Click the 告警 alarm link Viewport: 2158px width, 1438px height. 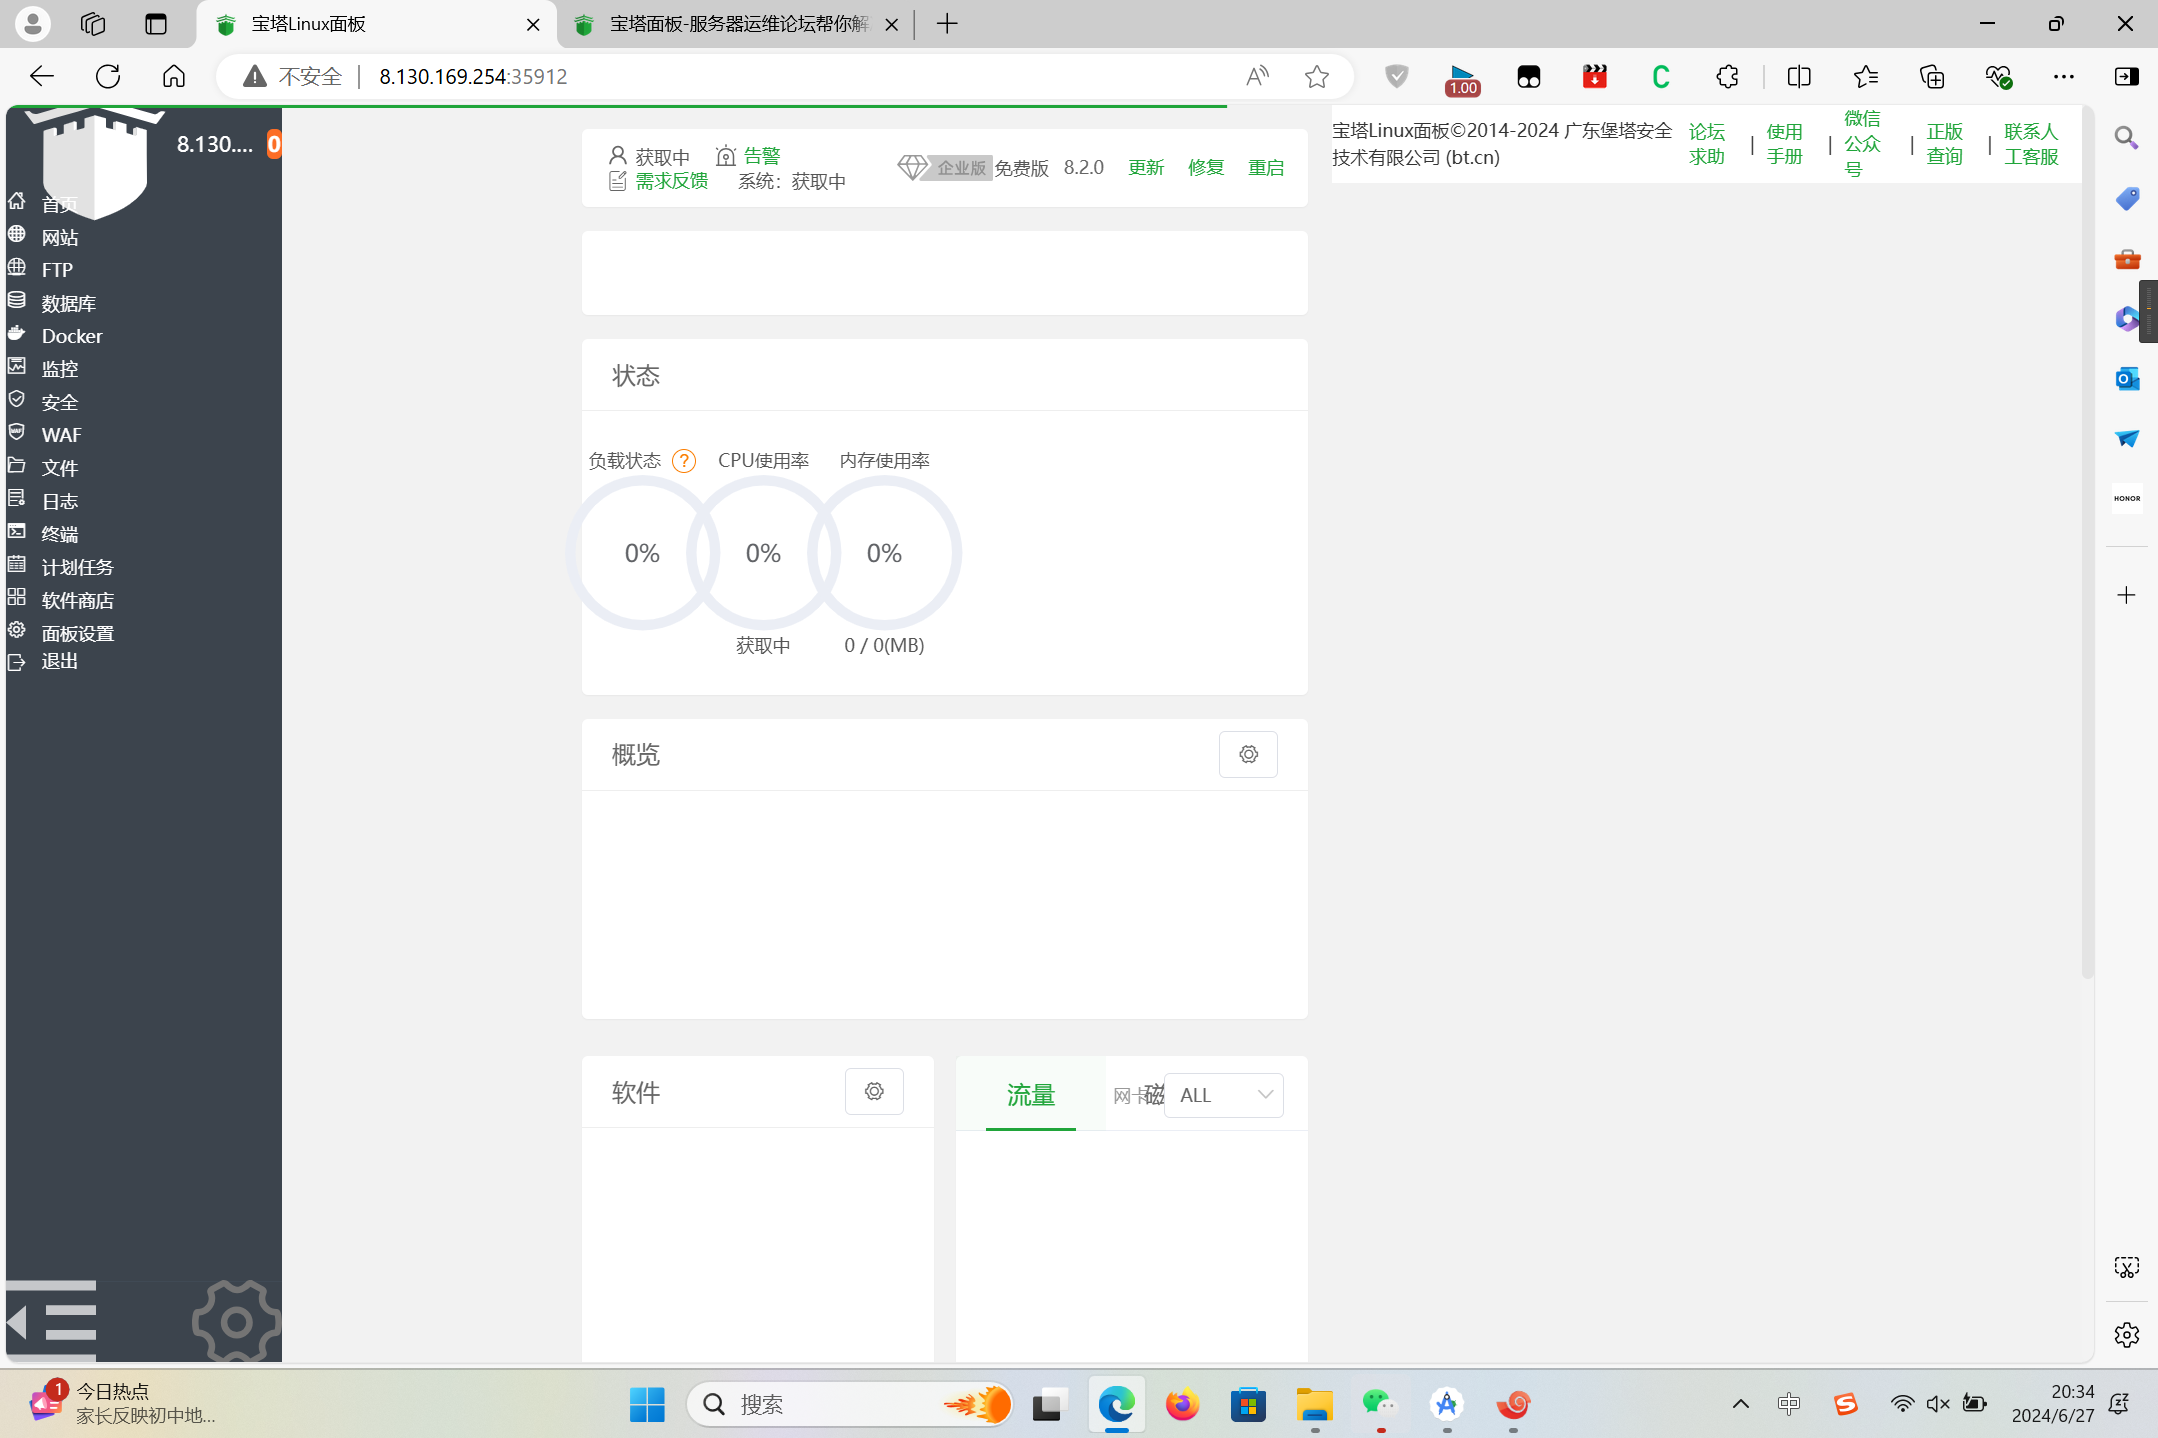click(761, 155)
